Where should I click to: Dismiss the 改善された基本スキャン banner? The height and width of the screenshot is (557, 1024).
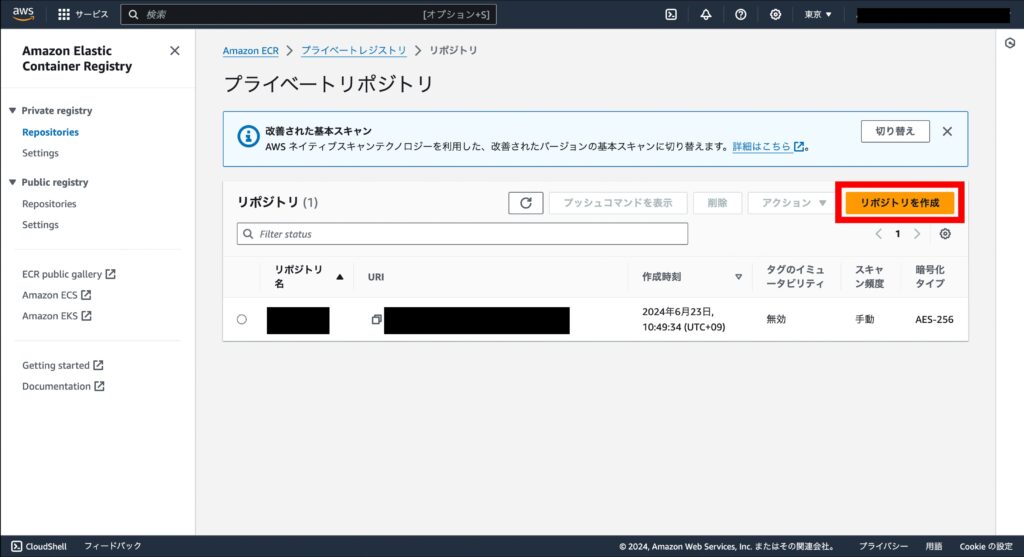(947, 131)
